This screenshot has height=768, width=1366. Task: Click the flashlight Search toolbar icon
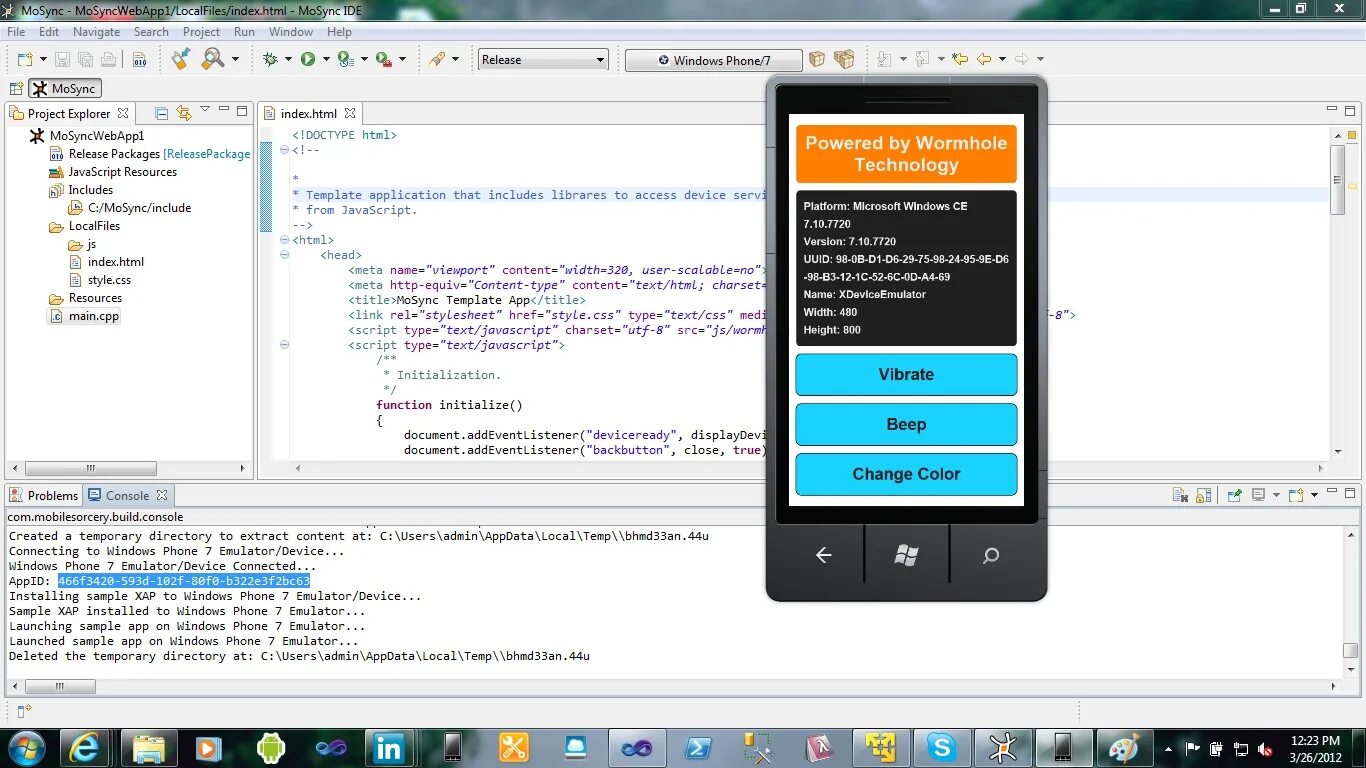tap(437, 60)
